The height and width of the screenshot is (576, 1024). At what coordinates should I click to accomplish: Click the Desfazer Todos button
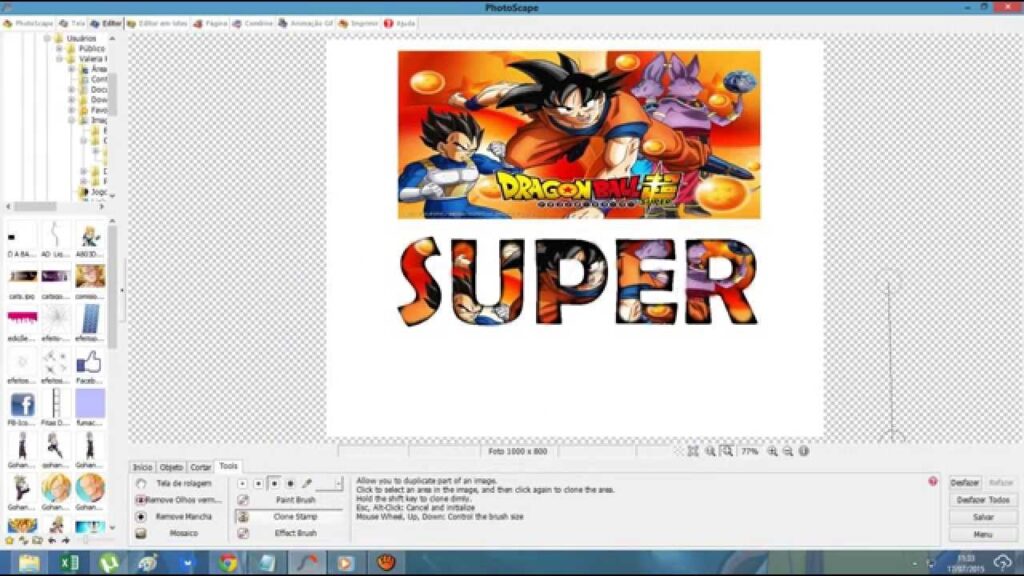pyautogui.click(x=983, y=500)
